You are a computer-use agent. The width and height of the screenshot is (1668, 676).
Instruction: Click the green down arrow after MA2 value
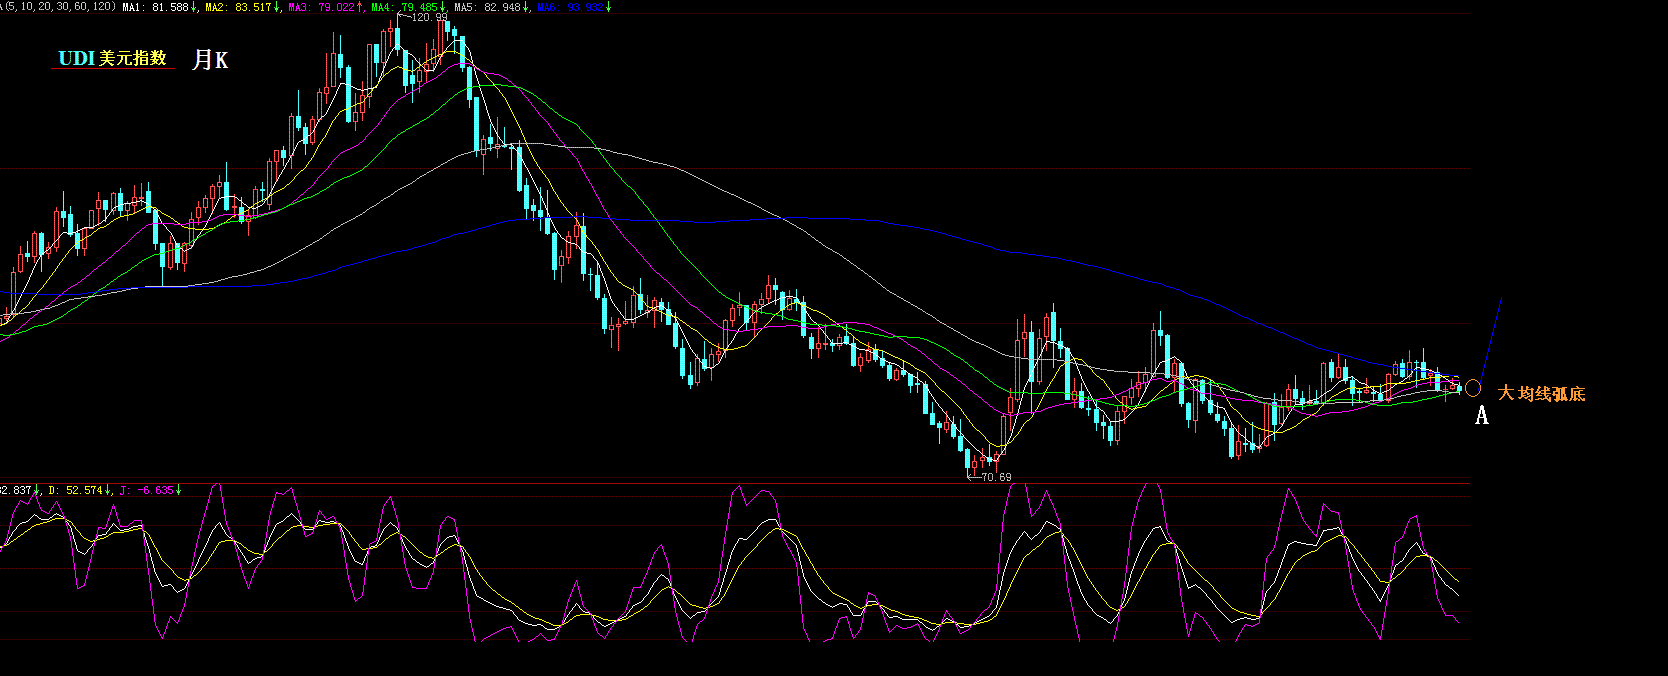277,7
